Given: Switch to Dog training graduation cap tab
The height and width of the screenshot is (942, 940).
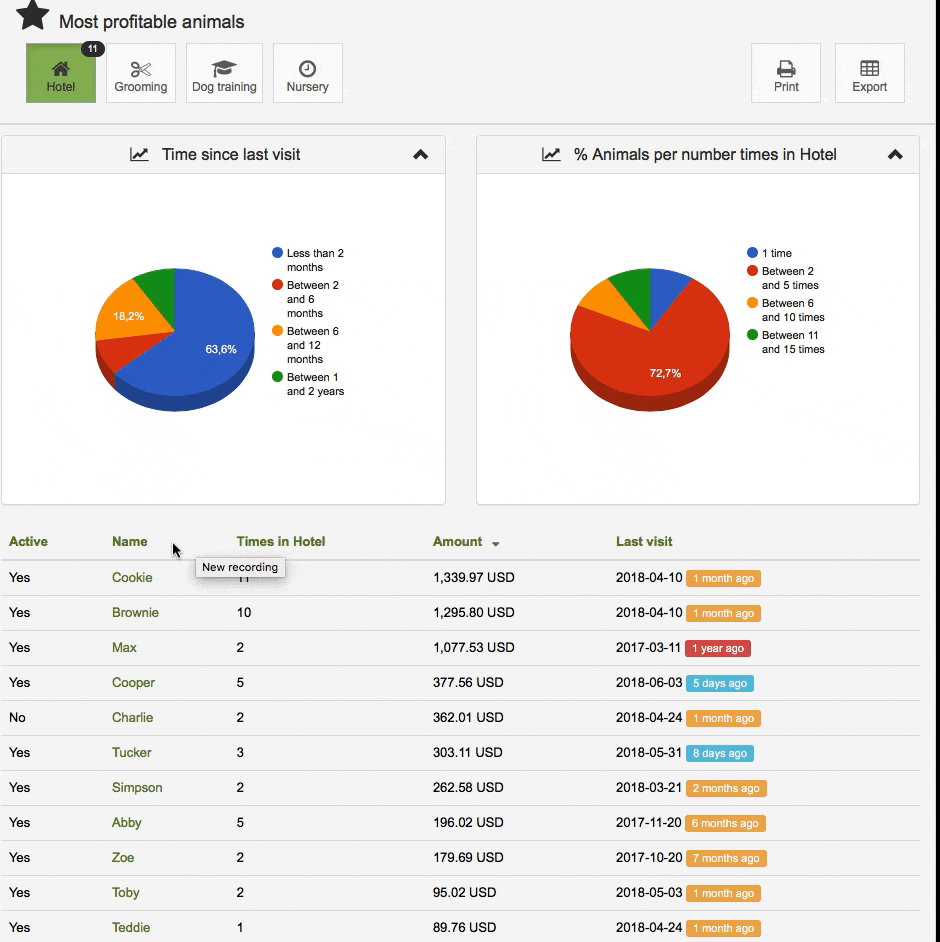Looking at the screenshot, I should (x=224, y=73).
